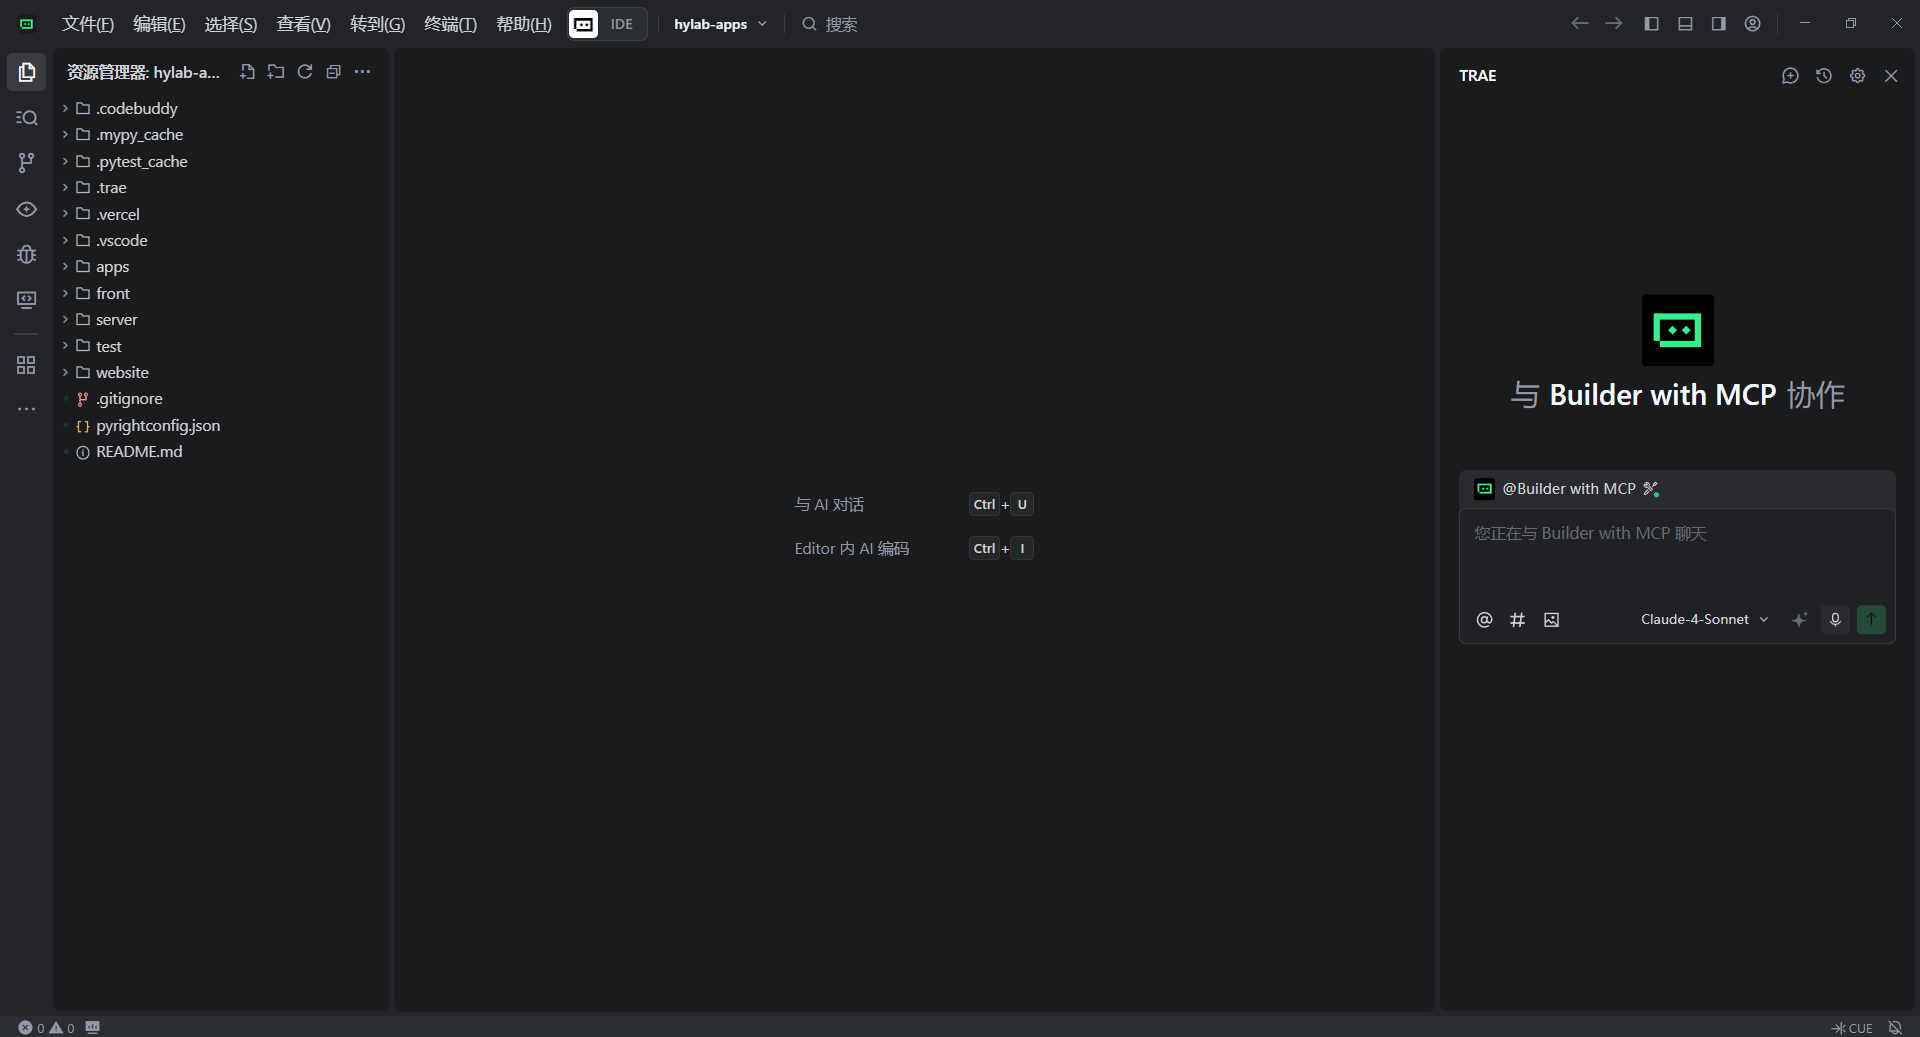Open the 选择(S) menu
The width and height of the screenshot is (1920, 1037).
click(231, 24)
